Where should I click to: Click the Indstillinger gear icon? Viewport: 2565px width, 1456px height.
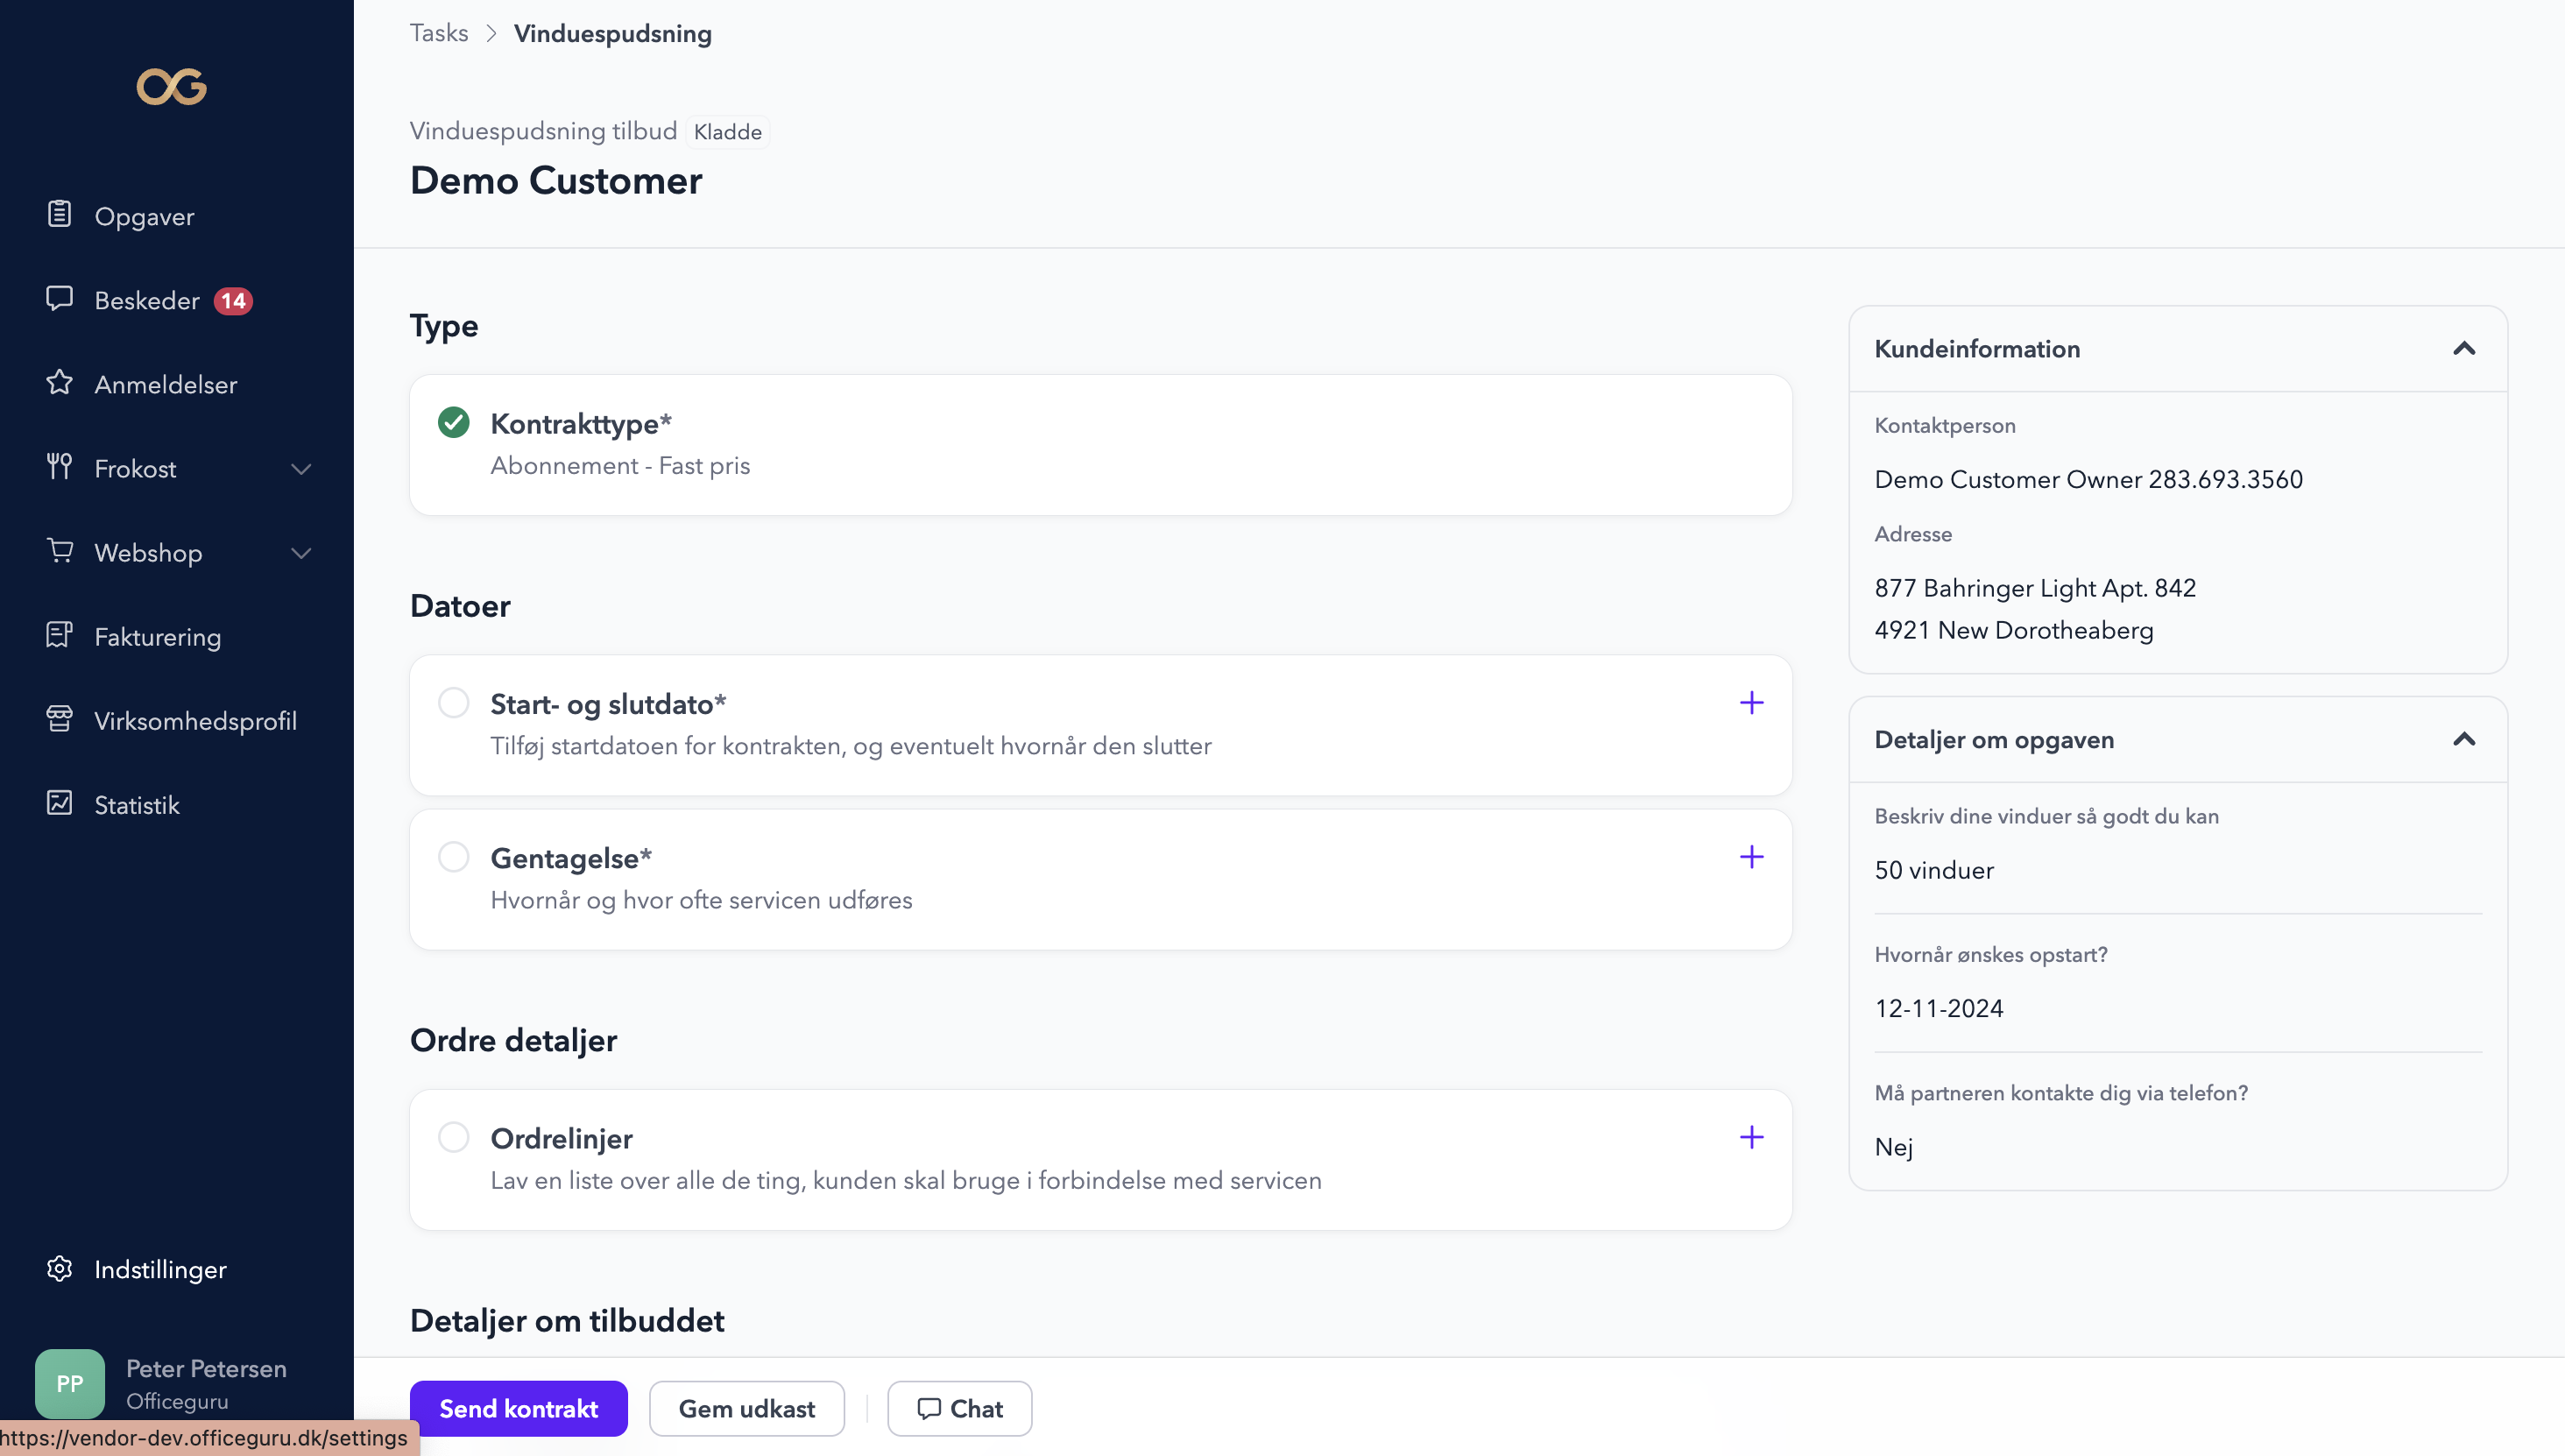pyautogui.click(x=59, y=1269)
